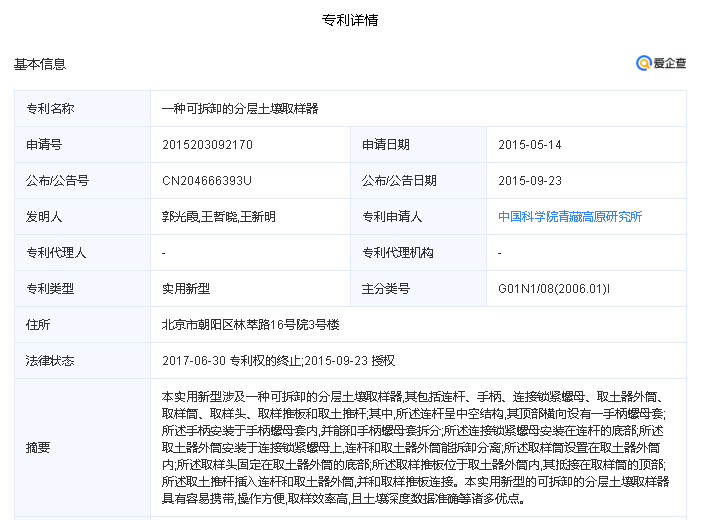
Task: Click the patent type value 实用新型
Action: pos(186,289)
